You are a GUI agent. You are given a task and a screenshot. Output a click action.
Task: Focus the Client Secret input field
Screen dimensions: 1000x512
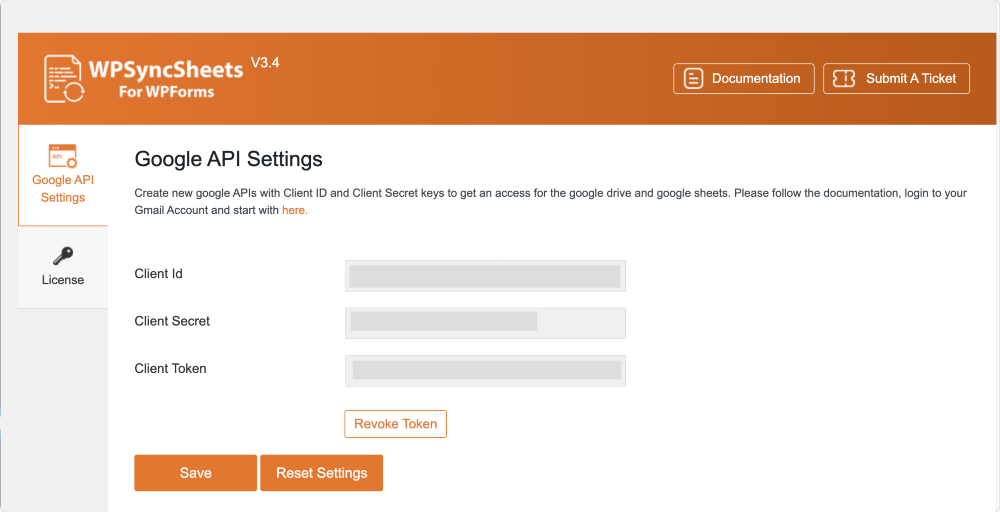[x=485, y=323]
